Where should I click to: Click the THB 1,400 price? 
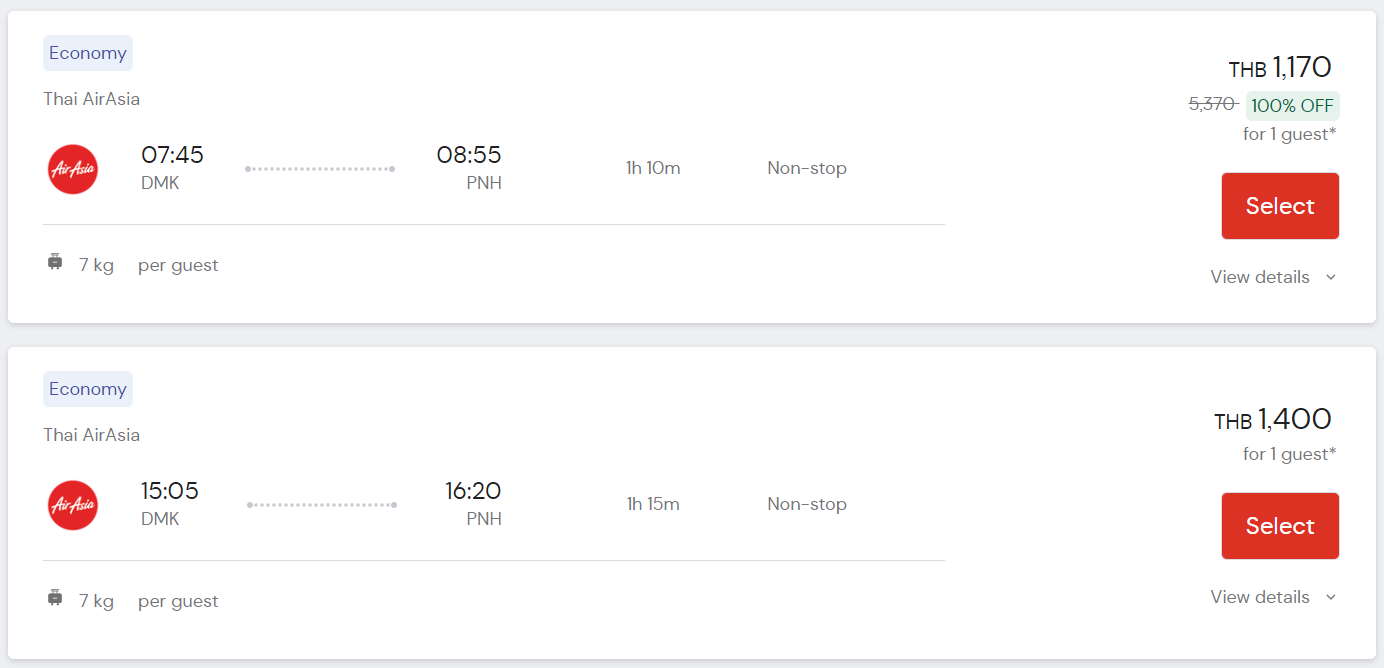click(x=1273, y=420)
